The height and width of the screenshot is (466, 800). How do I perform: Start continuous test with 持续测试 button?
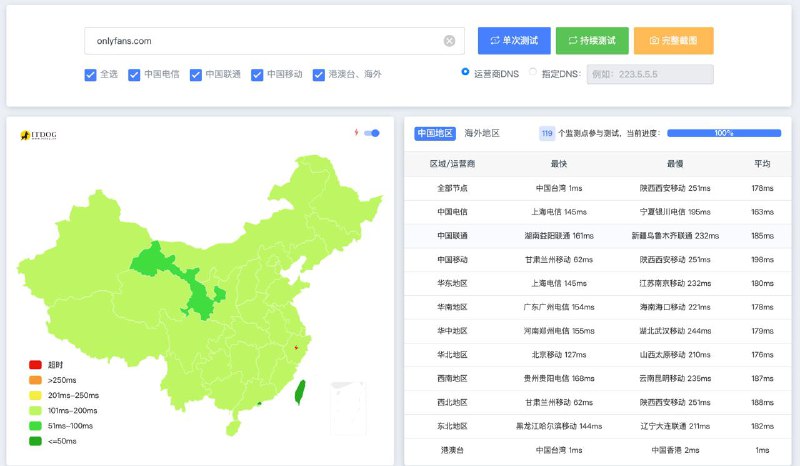pos(592,41)
